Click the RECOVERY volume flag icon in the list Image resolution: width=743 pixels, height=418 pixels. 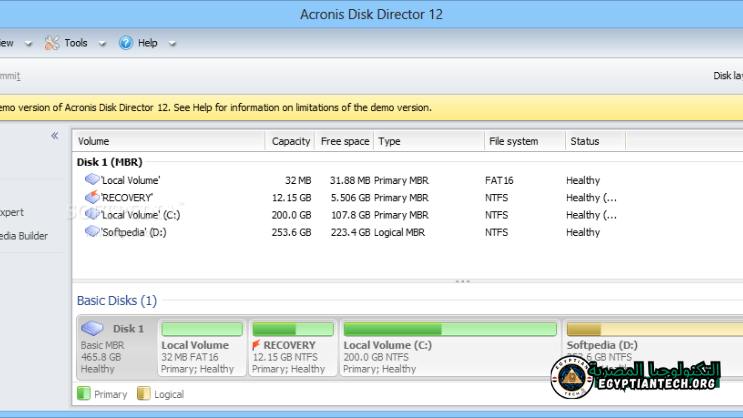[x=92, y=197]
